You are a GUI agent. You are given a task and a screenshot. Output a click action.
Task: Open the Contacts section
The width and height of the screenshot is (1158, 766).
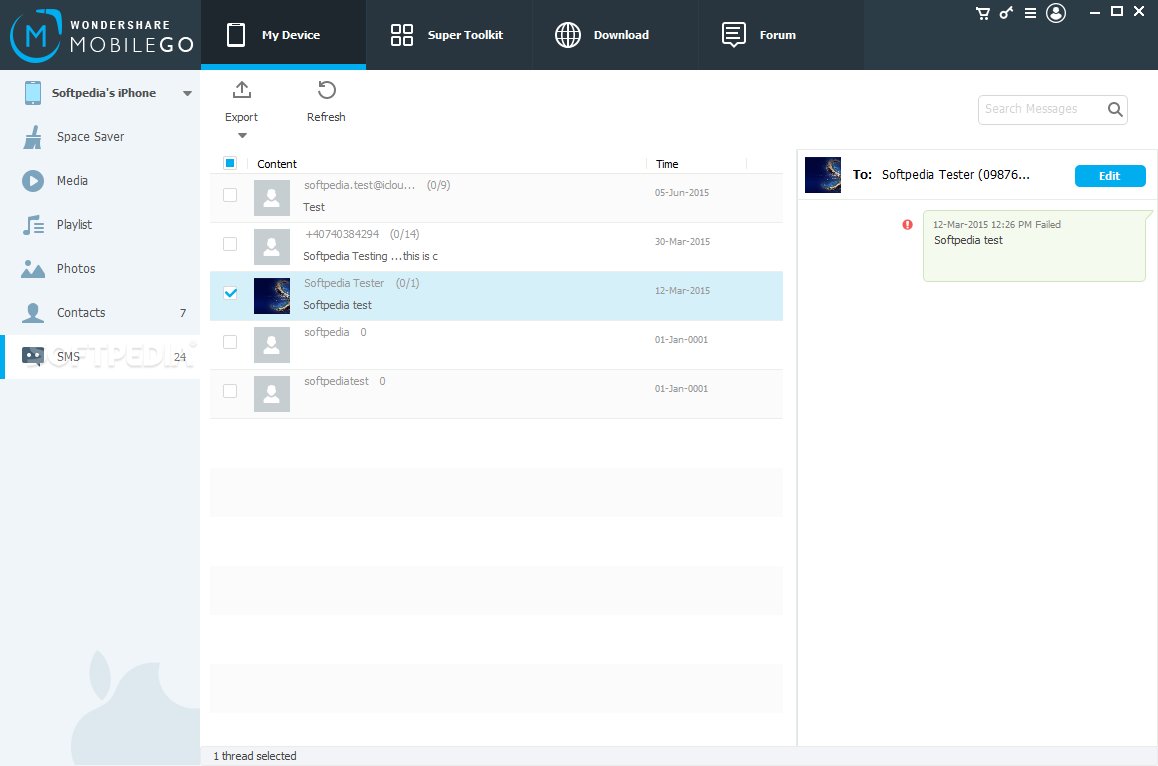coord(100,312)
